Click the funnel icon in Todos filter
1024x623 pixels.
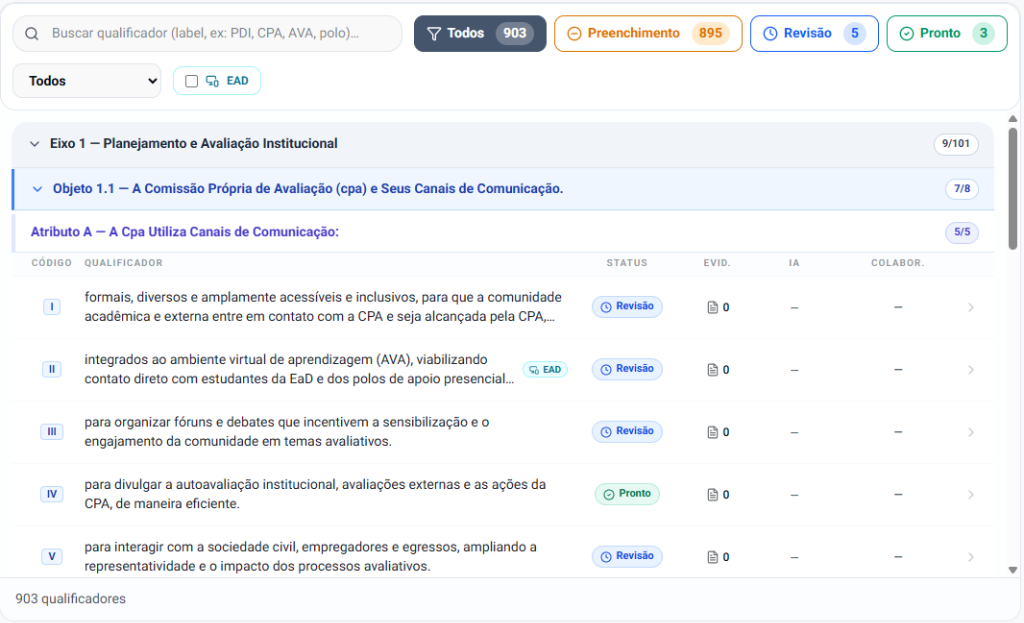point(434,33)
